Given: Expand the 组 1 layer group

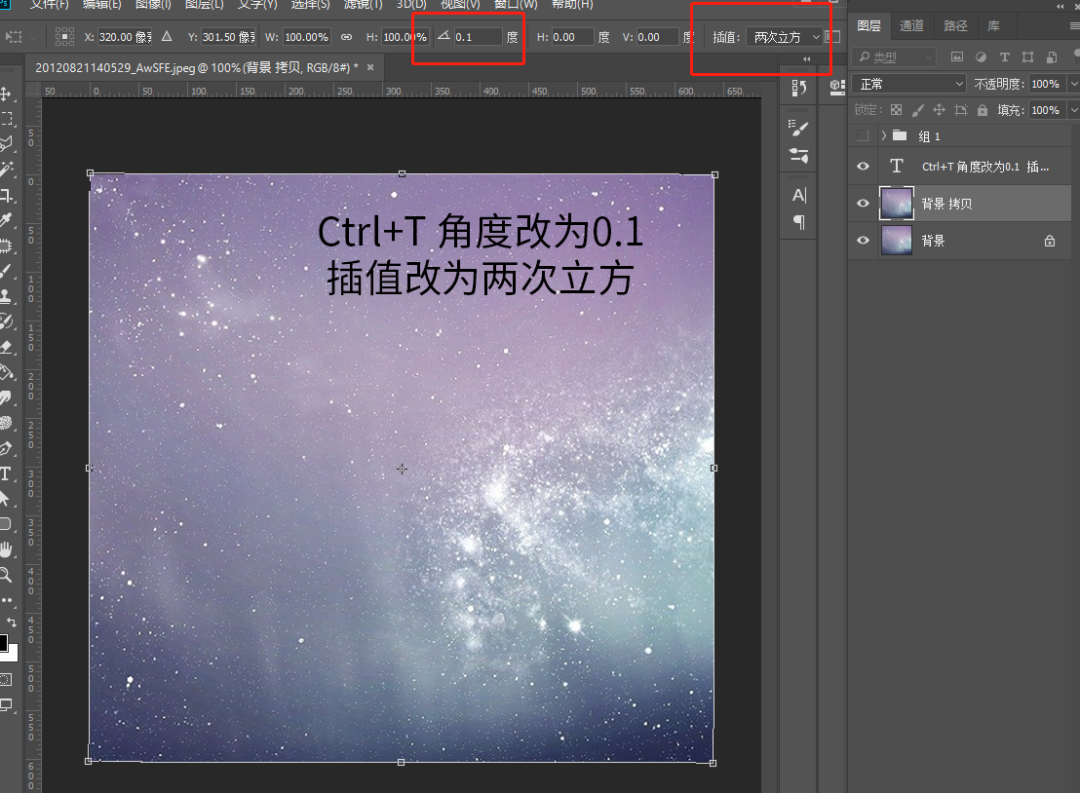Looking at the screenshot, I should click(883, 136).
